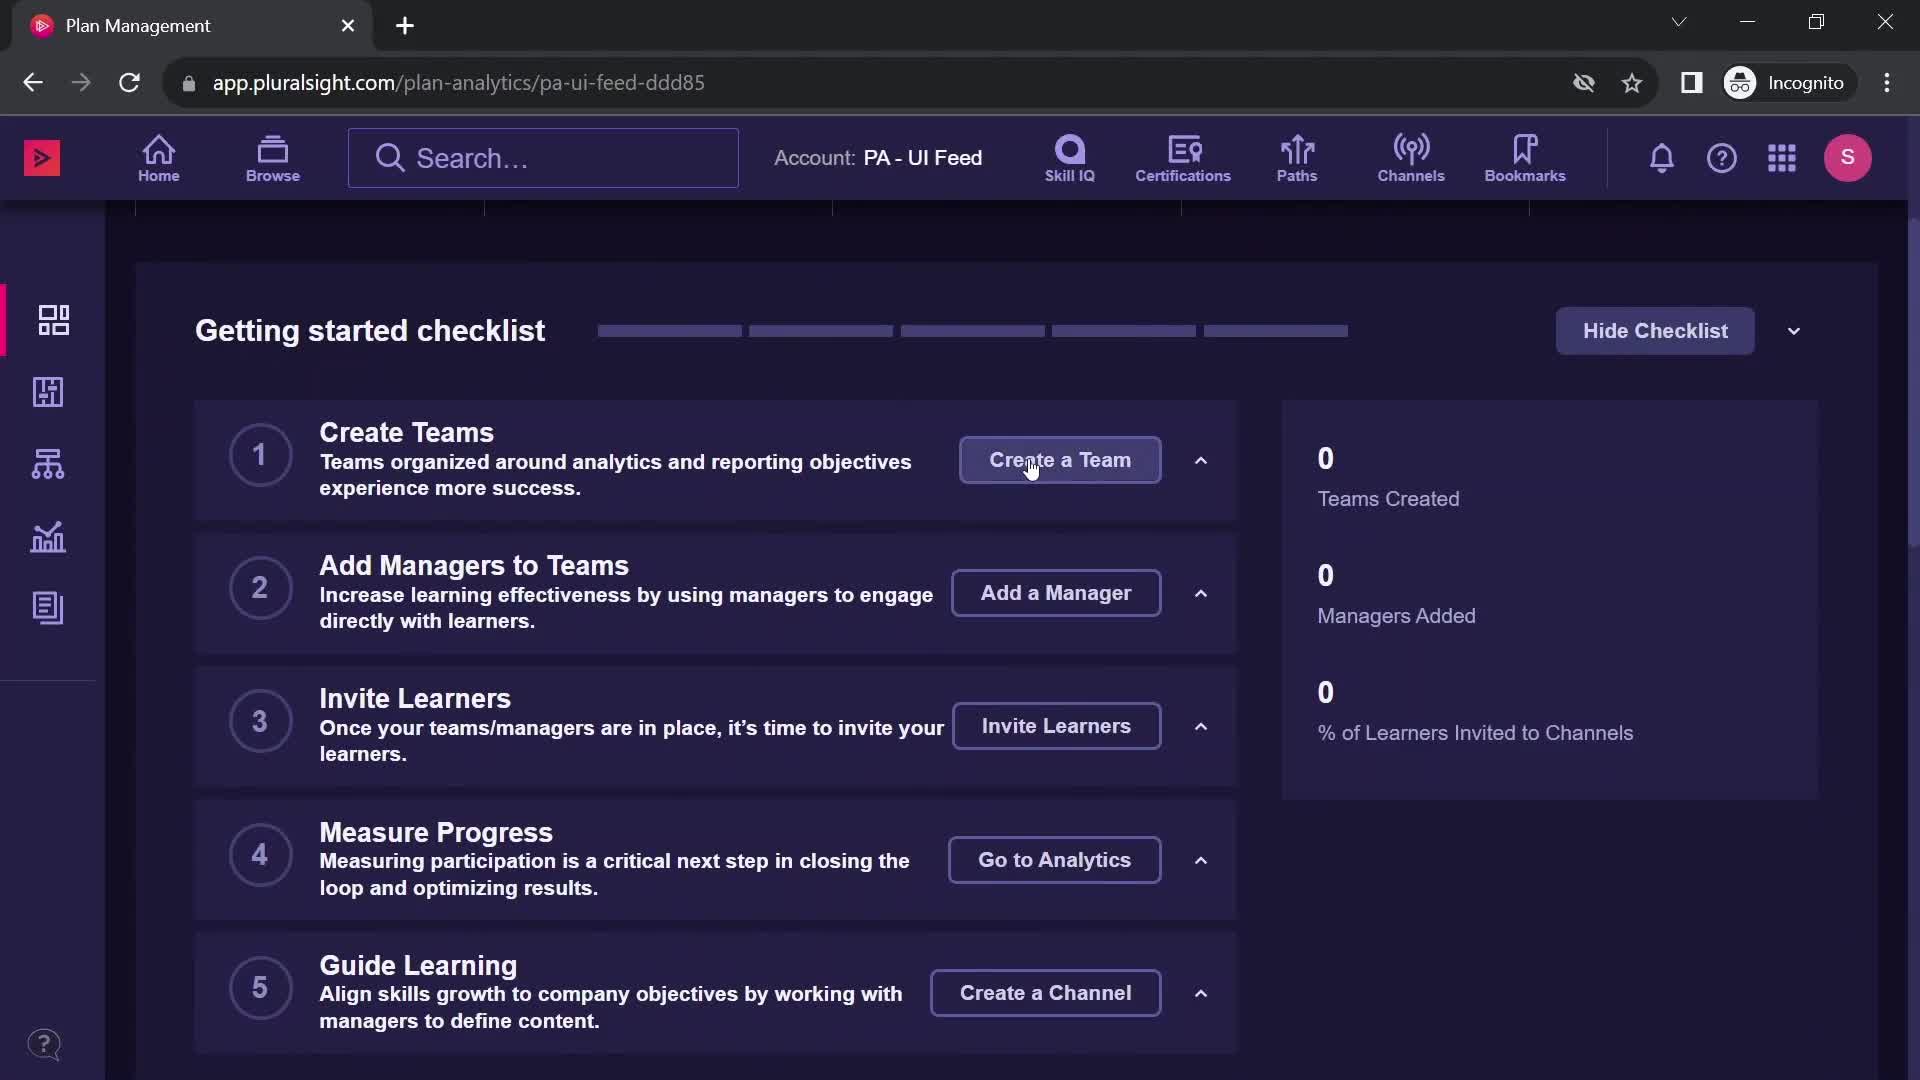Click the Go to Analytics button
The height and width of the screenshot is (1080, 1920).
pyautogui.click(x=1054, y=860)
